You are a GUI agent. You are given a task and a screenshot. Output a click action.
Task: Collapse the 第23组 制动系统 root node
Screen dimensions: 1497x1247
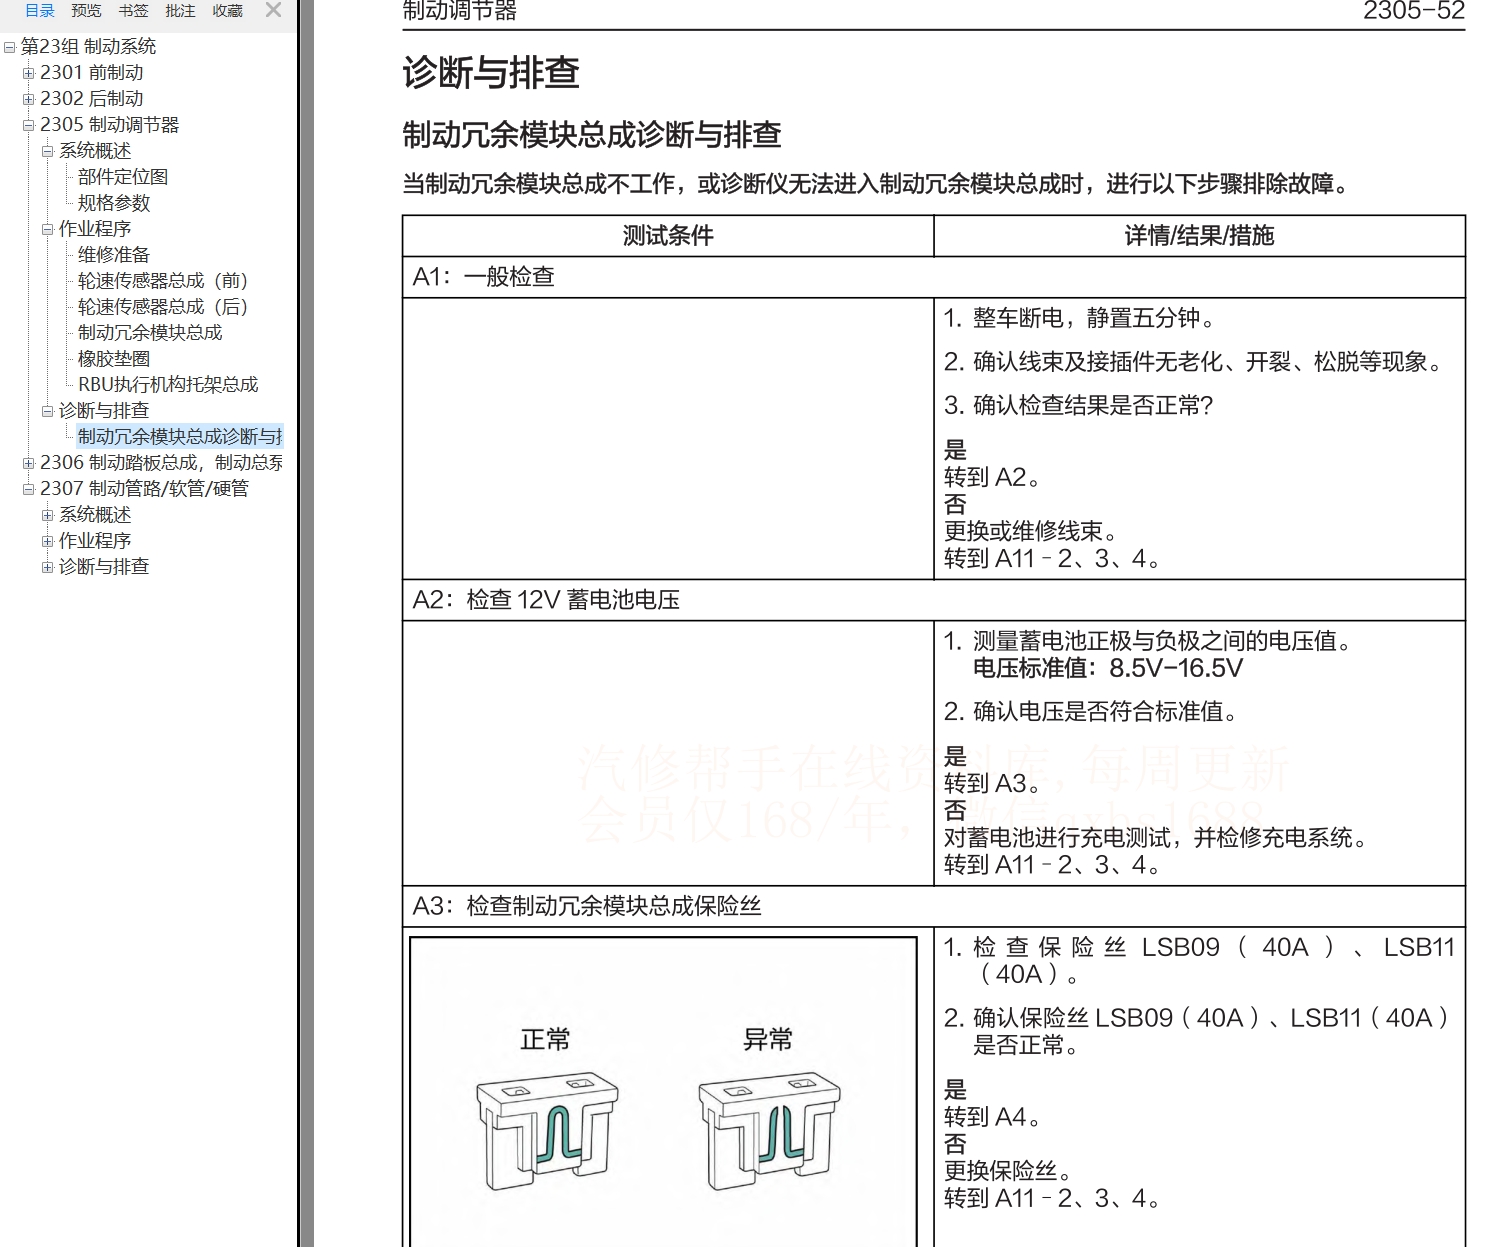point(8,46)
